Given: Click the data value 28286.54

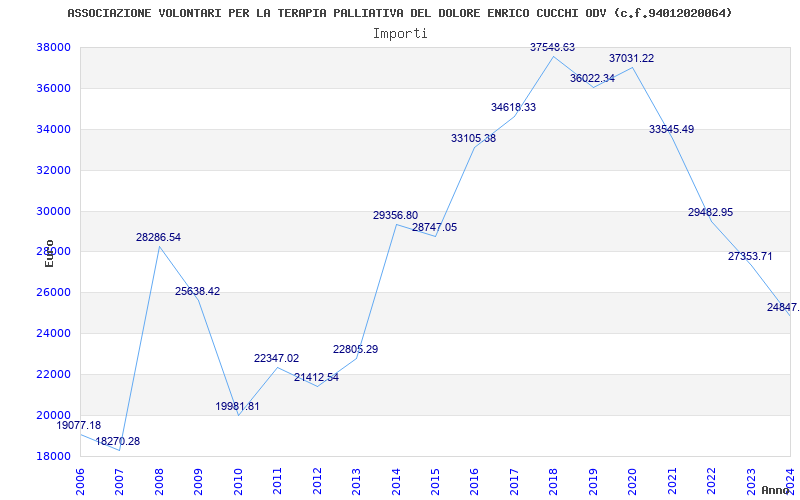Looking at the screenshot, I should [158, 237].
